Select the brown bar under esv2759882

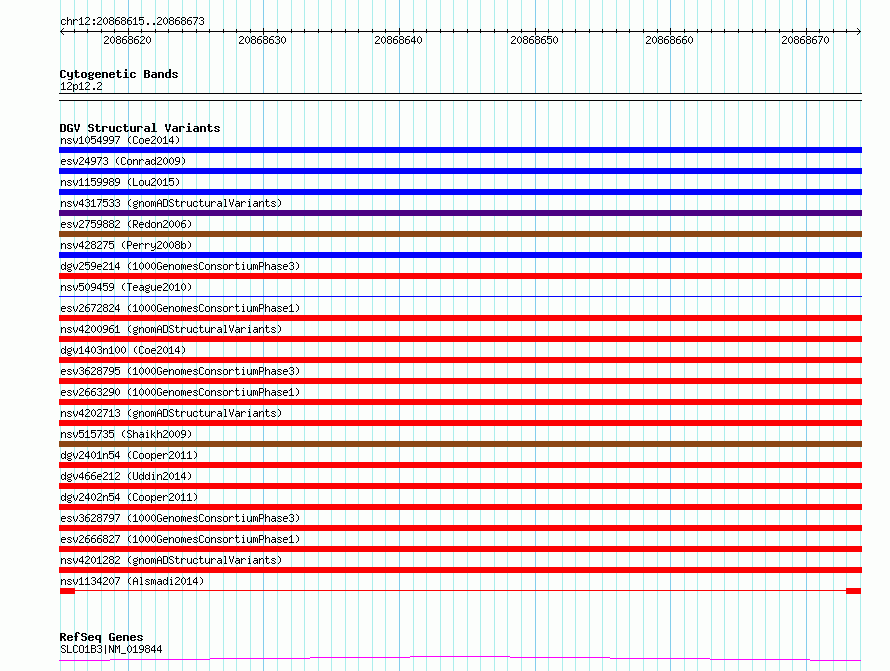(460, 234)
